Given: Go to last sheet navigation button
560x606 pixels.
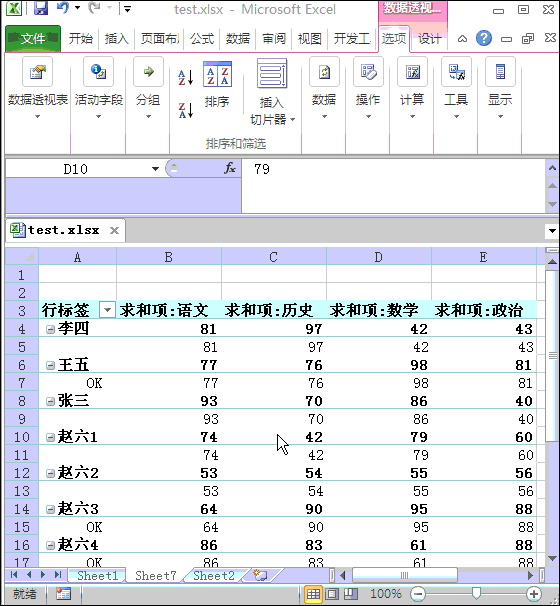Looking at the screenshot, I should 58,575.
